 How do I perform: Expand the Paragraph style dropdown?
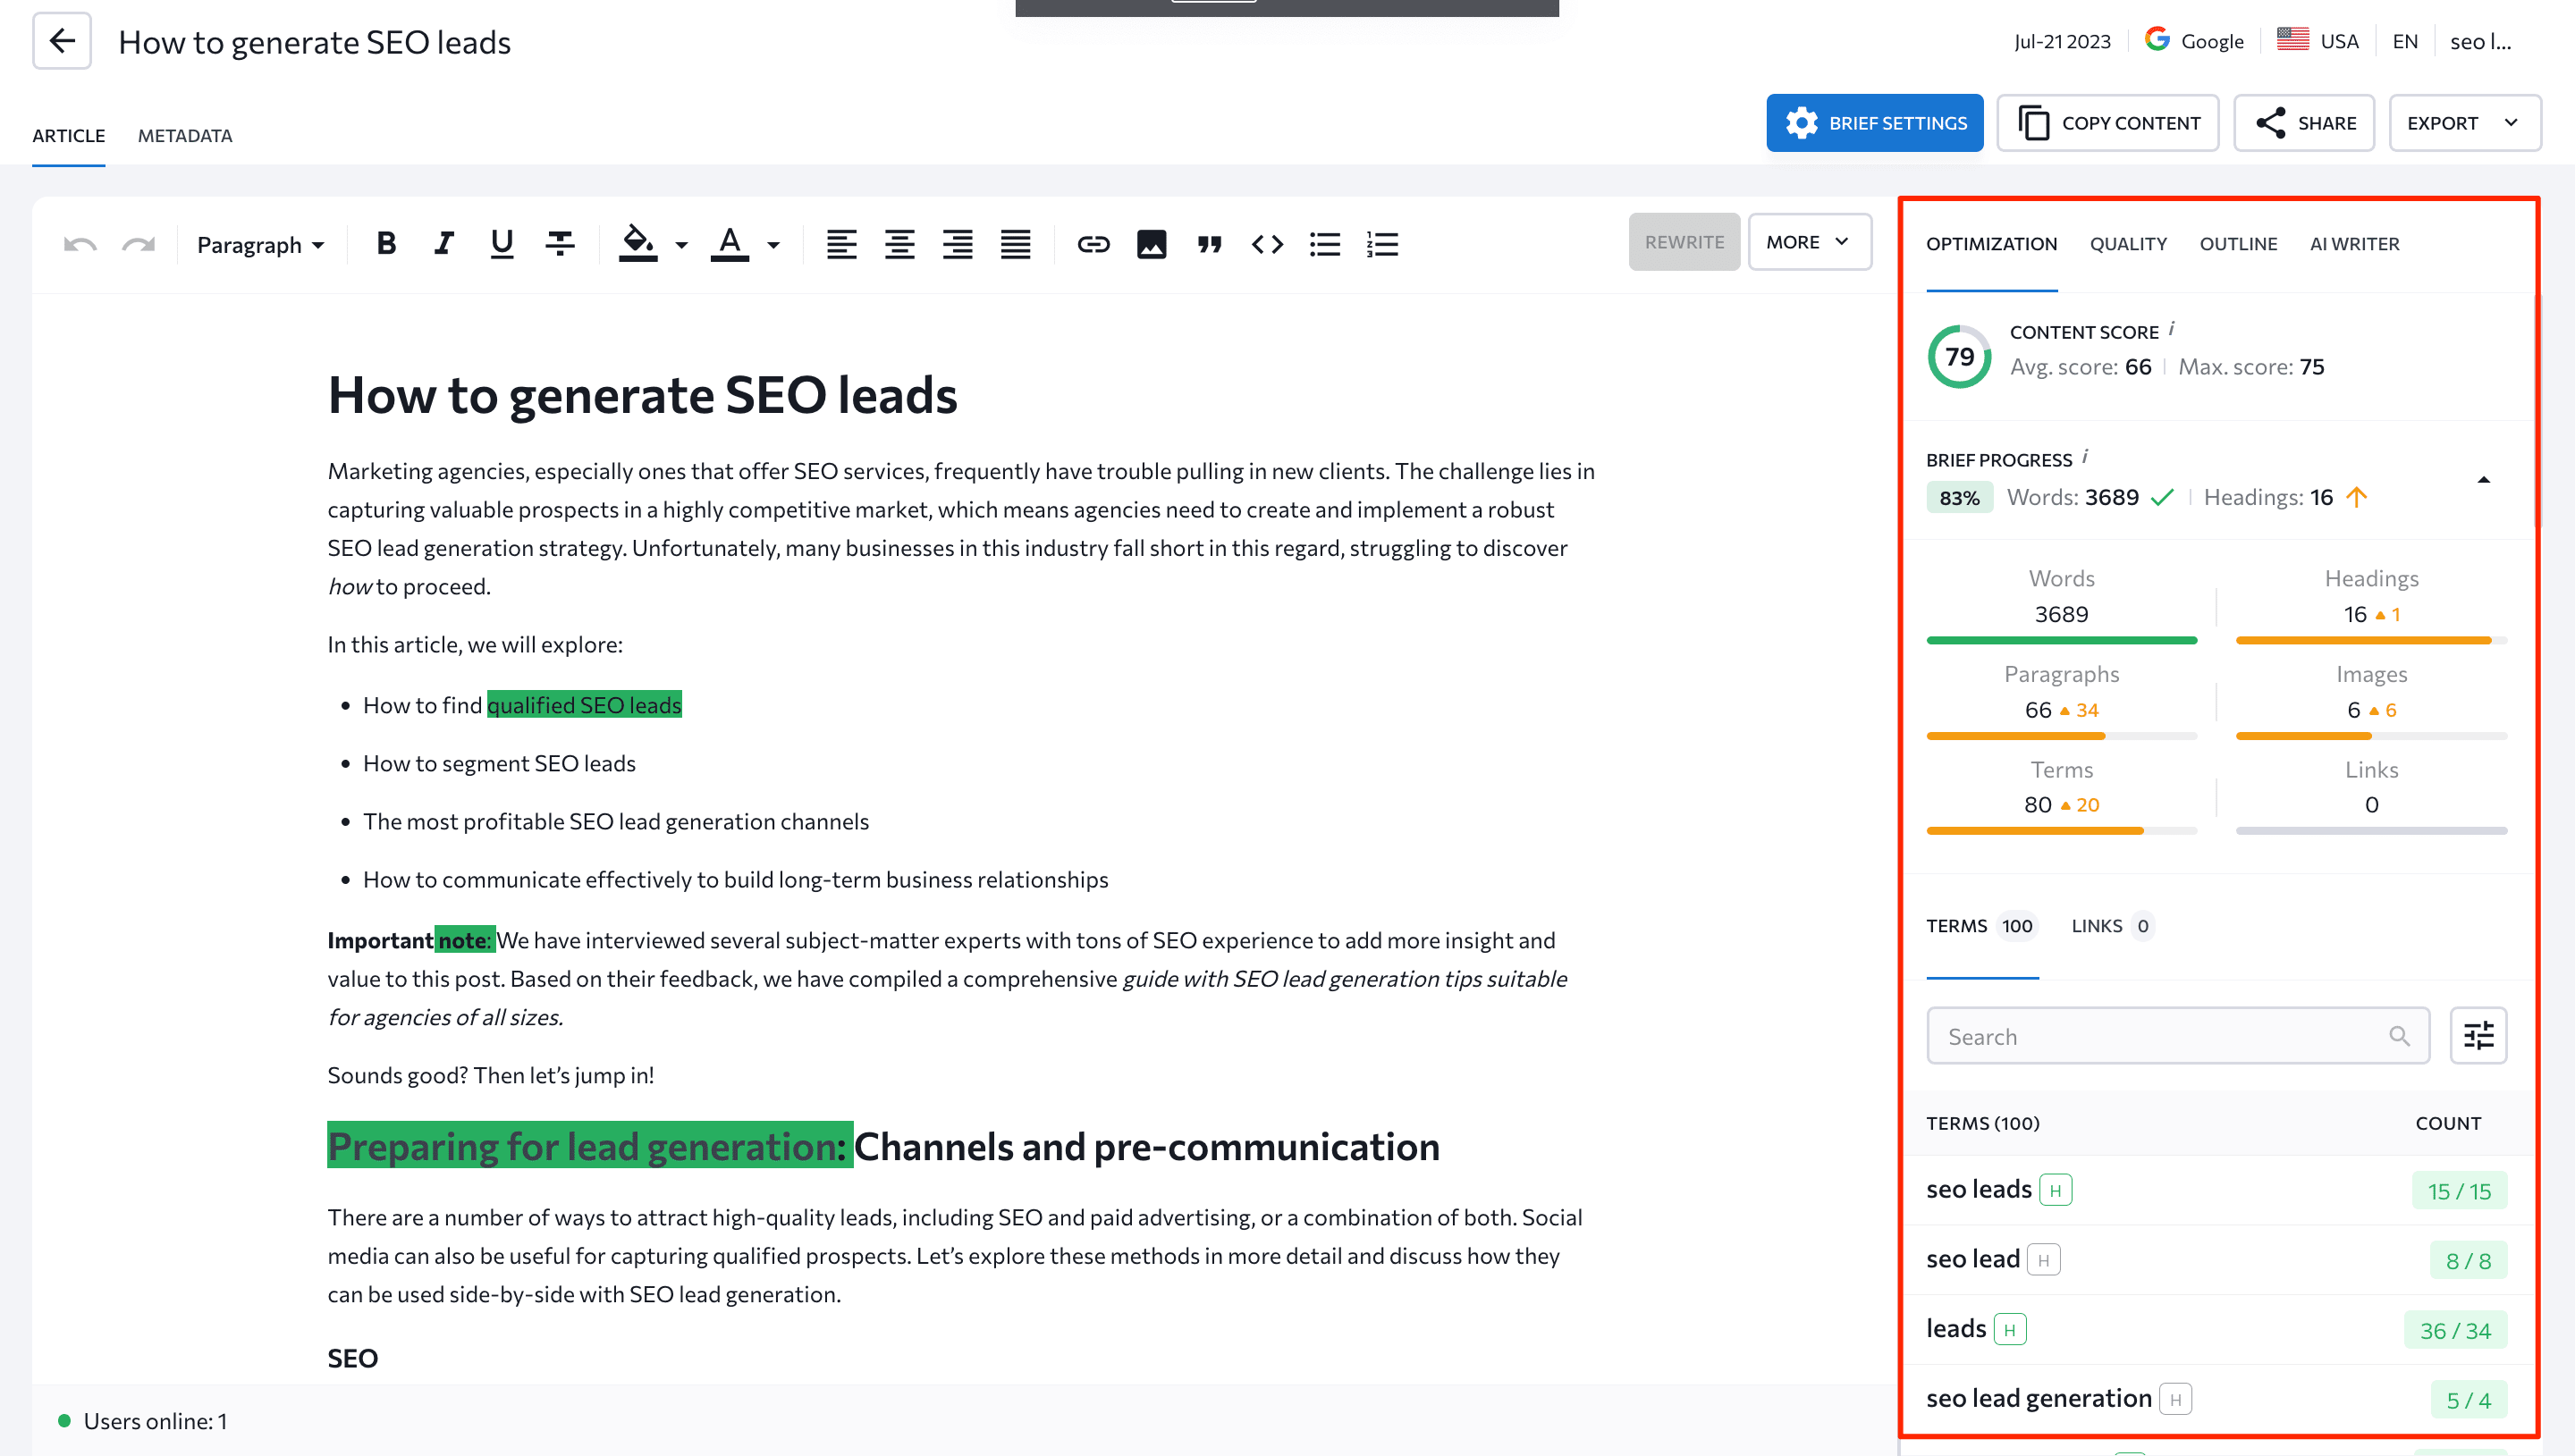pos(262,244)
